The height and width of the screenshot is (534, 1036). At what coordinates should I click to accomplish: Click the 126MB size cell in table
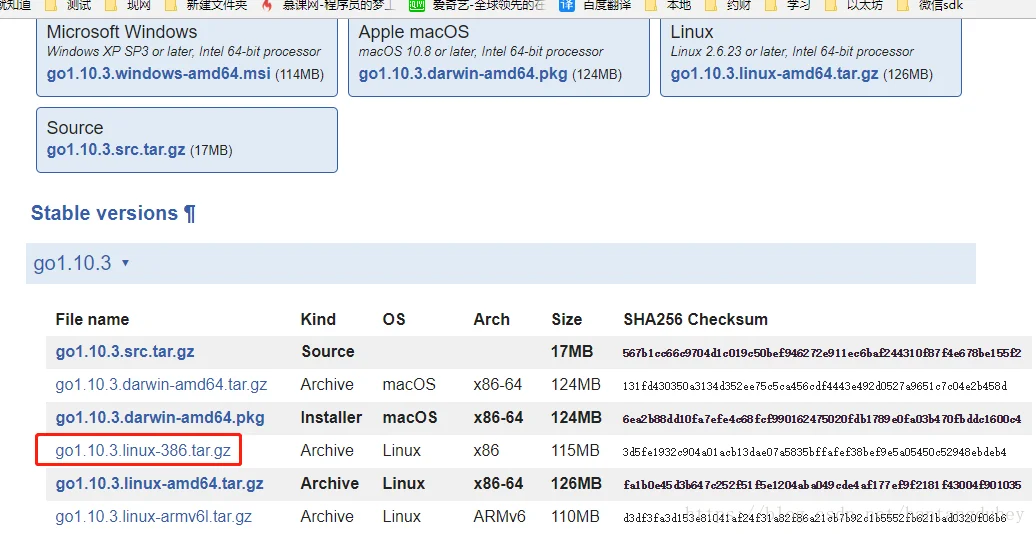576,484
